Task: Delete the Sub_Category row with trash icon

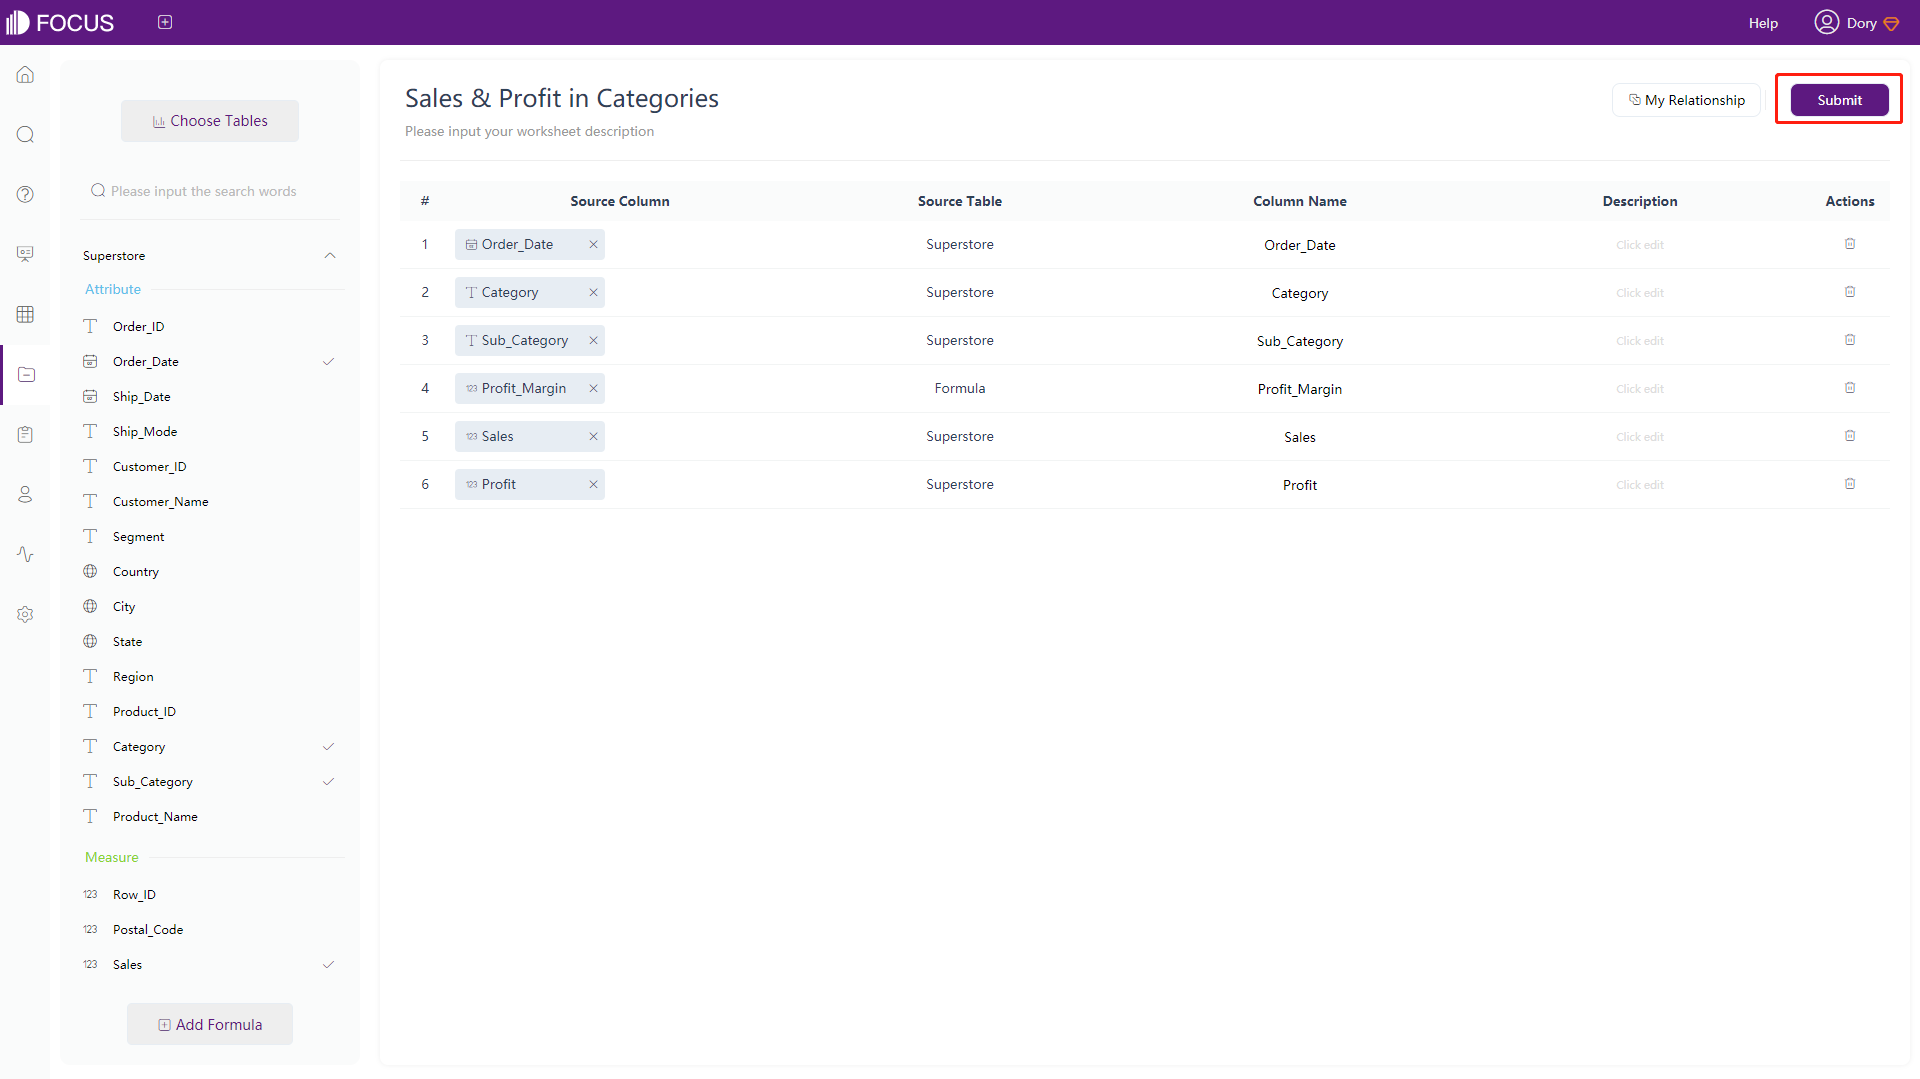Action: point(1850,340)
